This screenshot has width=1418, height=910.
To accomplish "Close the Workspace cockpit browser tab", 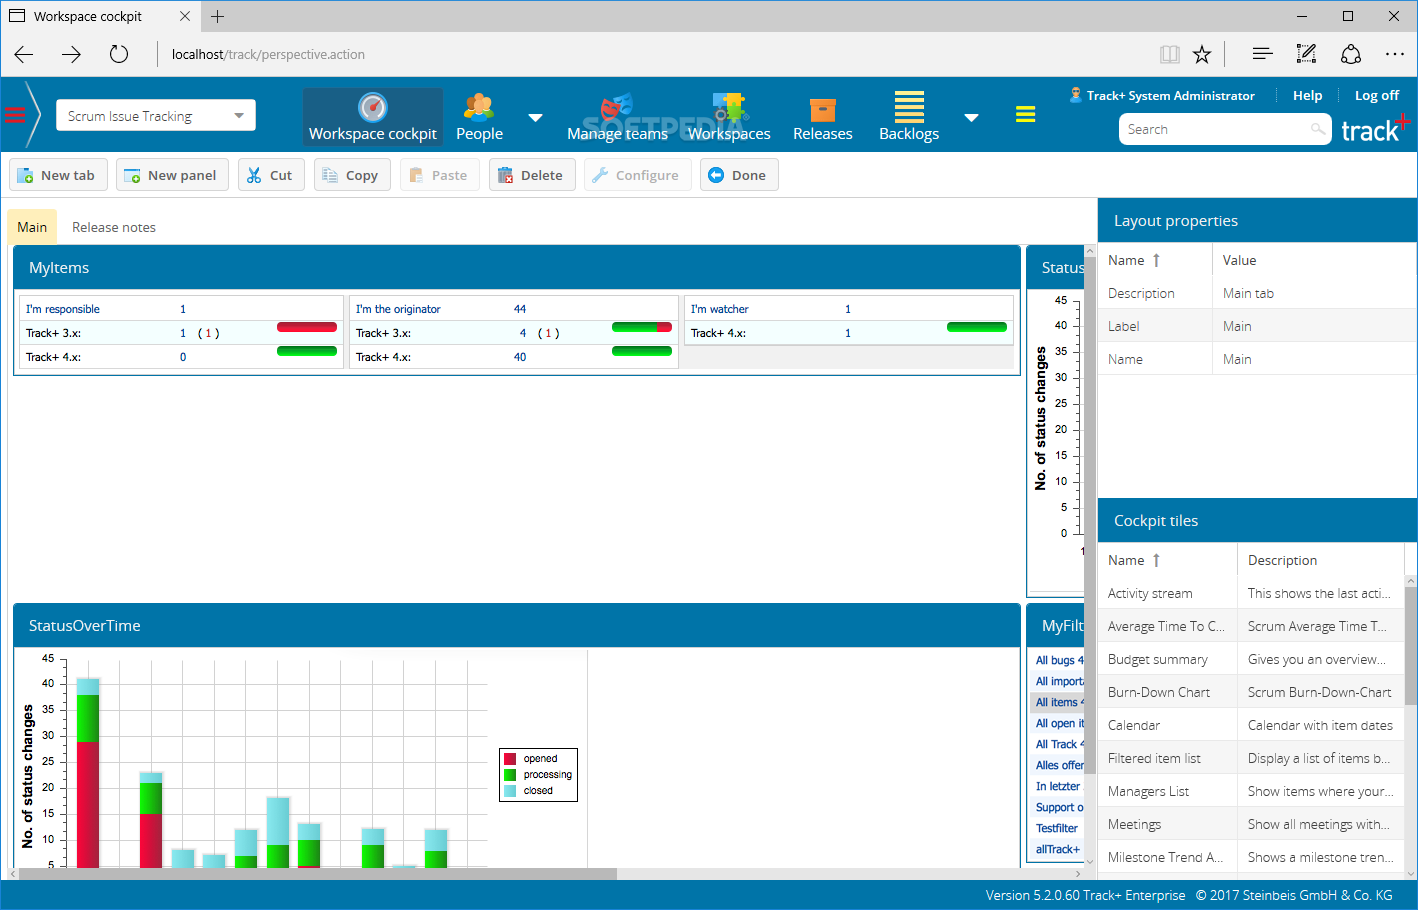I will coord(185,16).
